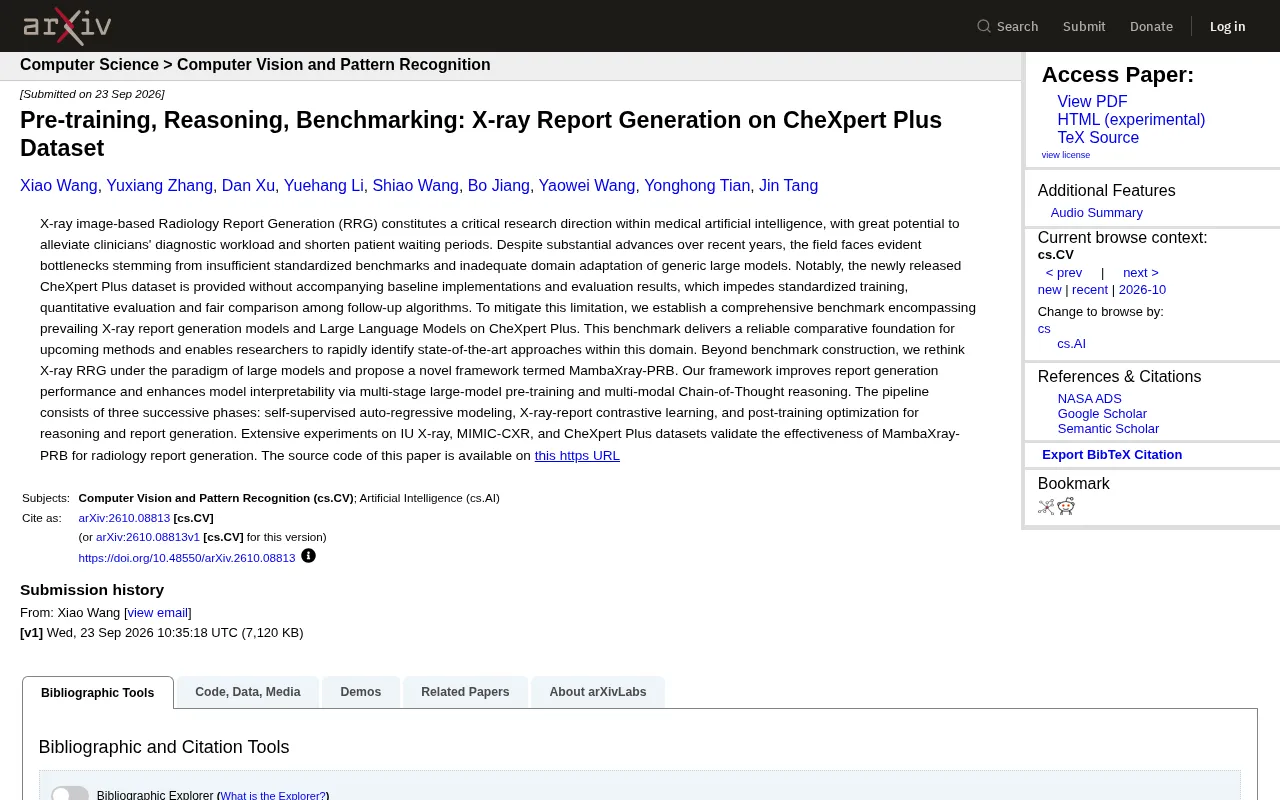Open Semantic Scholar references
This screenshot has width=1280, height=800.
(x=1108, y=429)
